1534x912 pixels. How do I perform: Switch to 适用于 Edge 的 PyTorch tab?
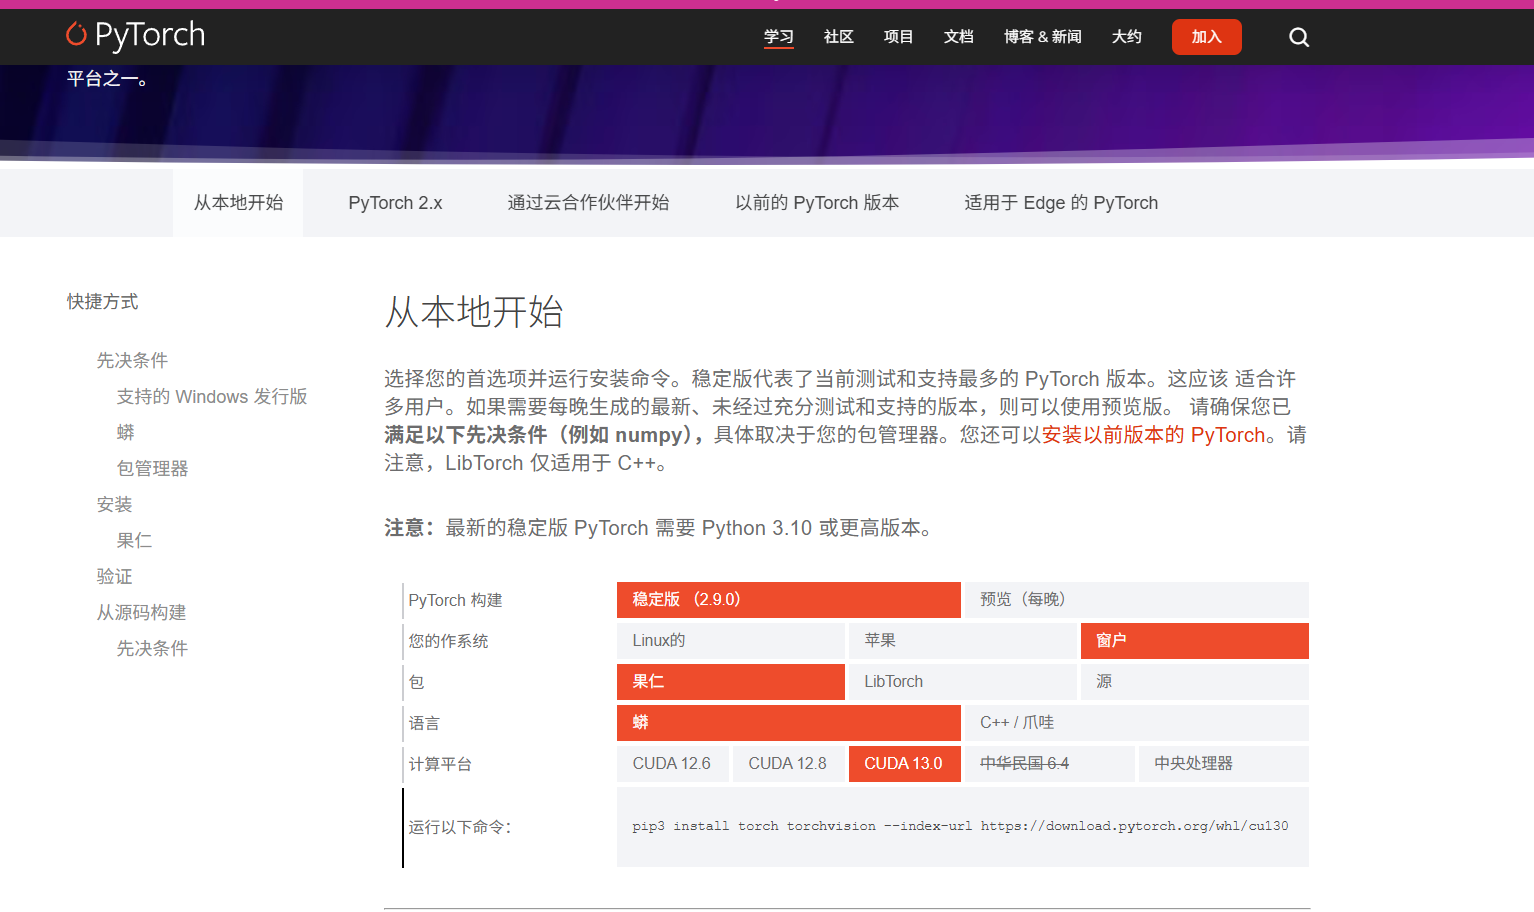click(1061, 203)
